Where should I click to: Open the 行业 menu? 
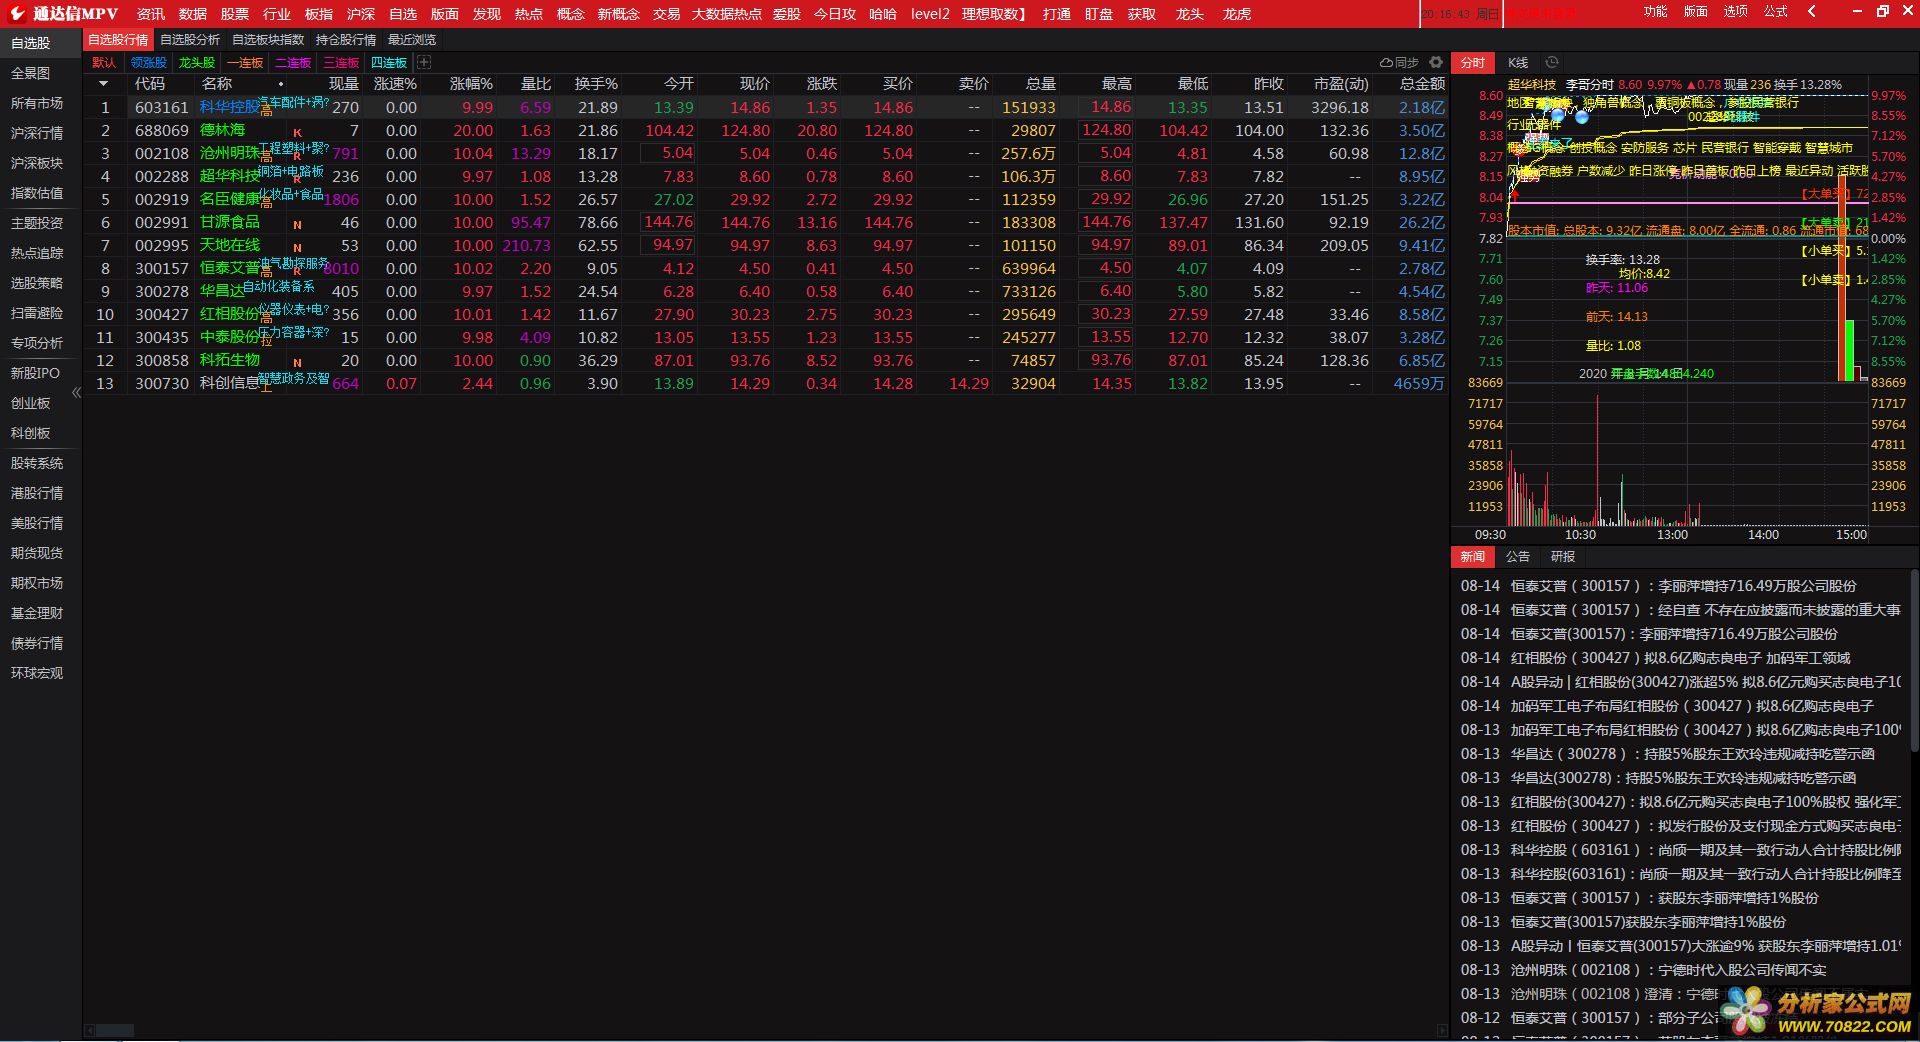[277, 14]
